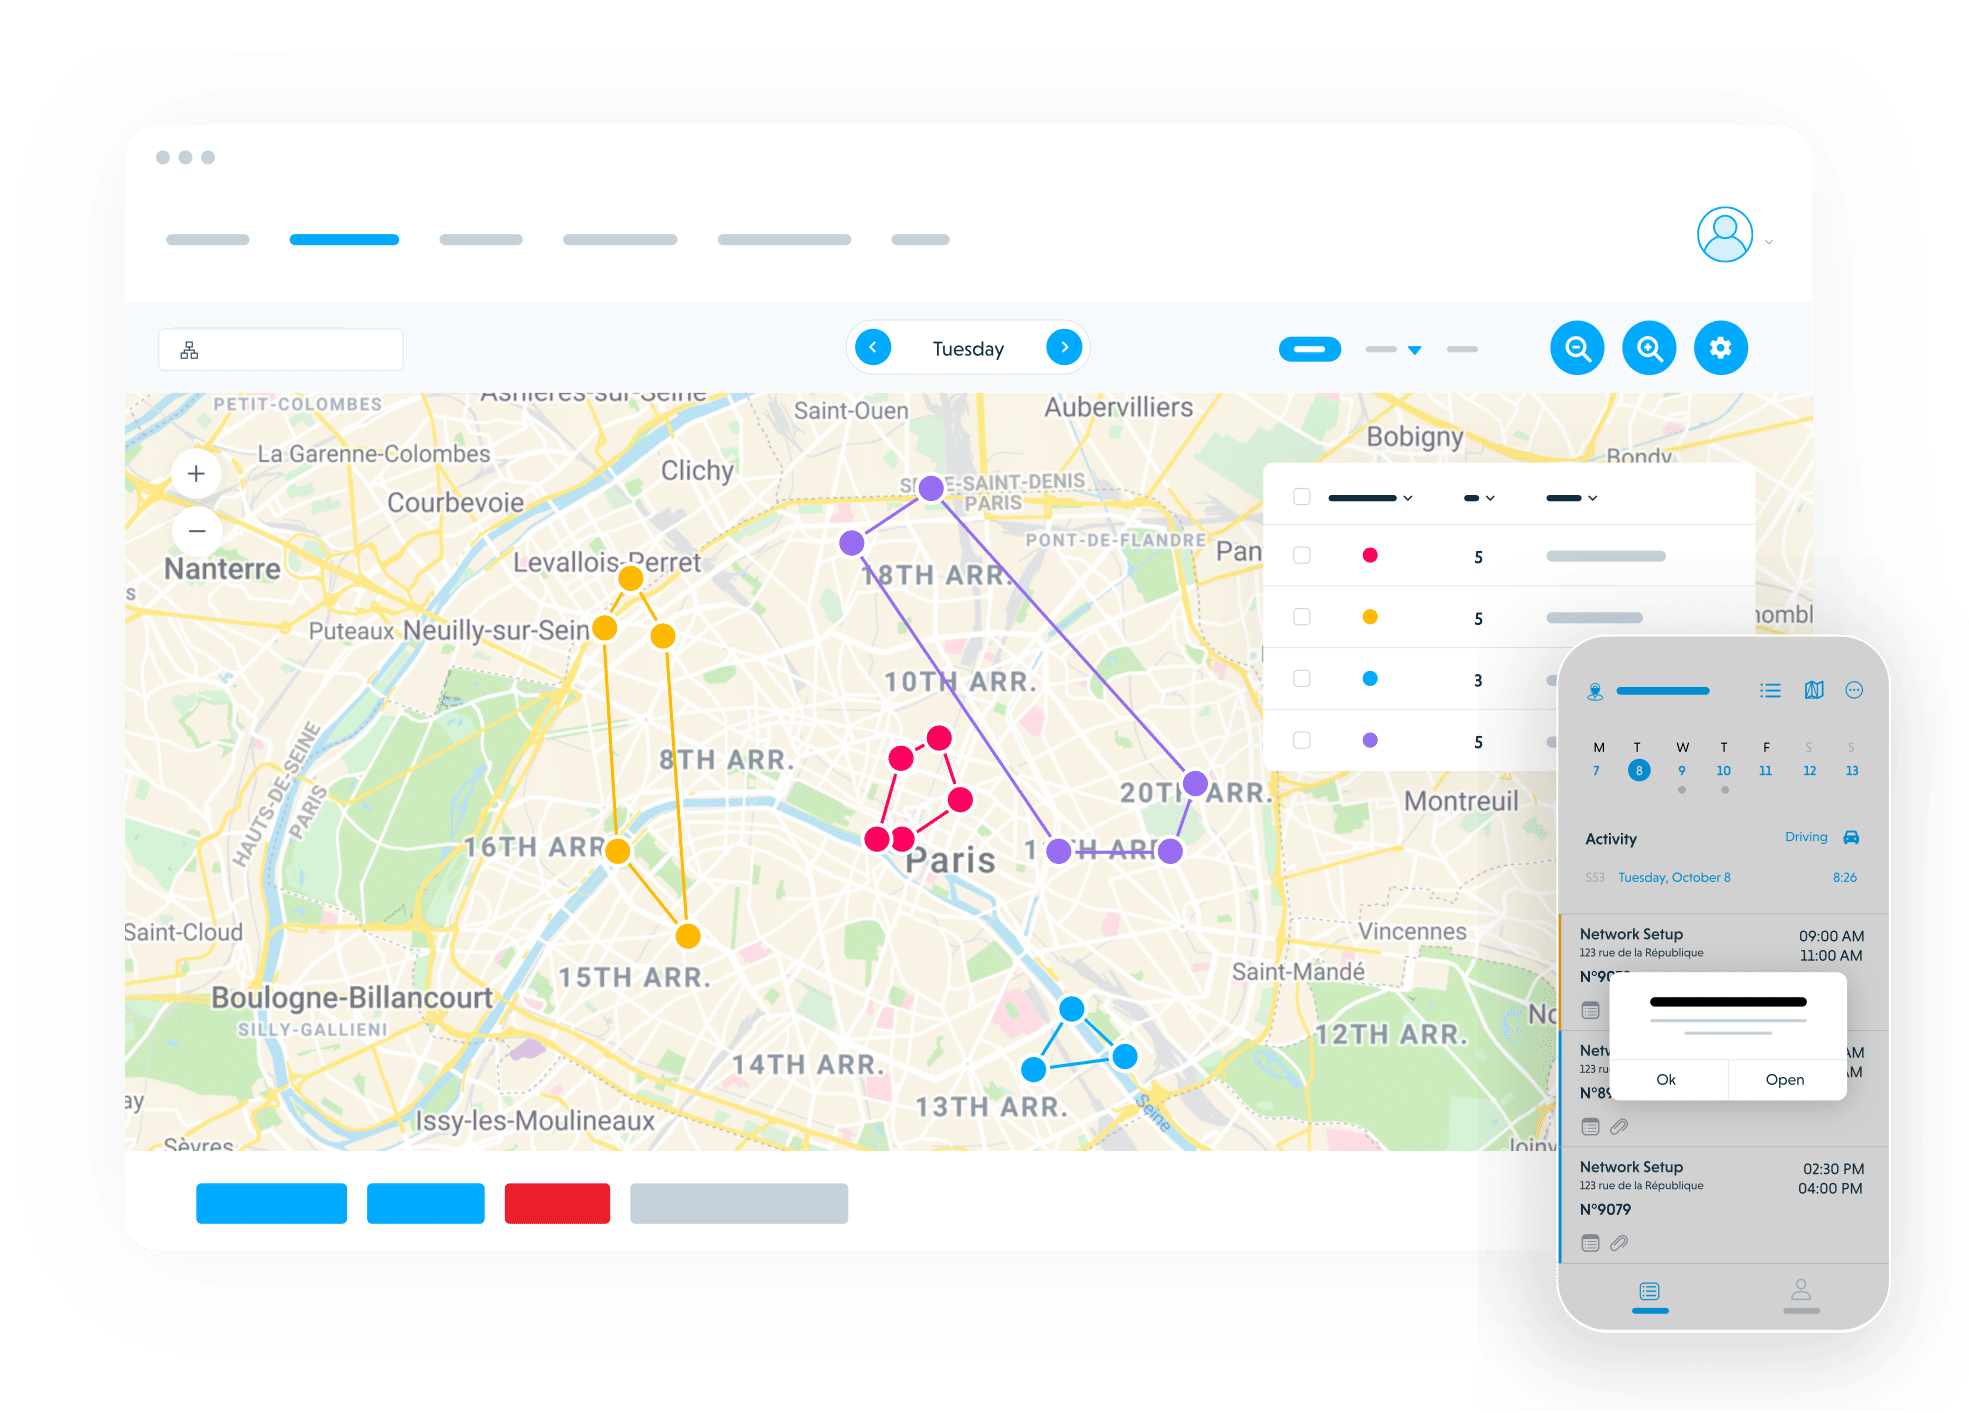
Task: Select date 7 in phone calendar
Action: point(1596,771)
